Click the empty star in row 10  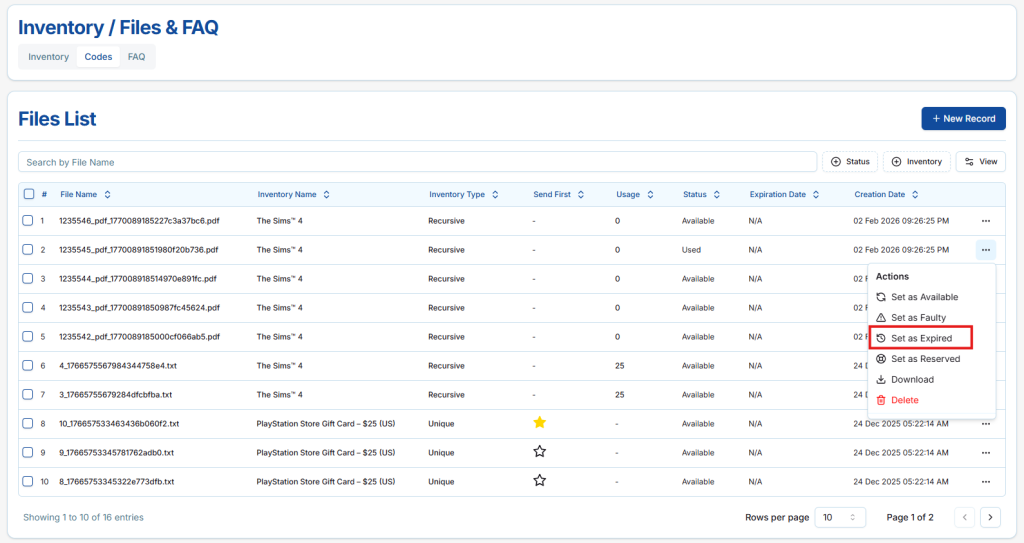pos(540,481)
